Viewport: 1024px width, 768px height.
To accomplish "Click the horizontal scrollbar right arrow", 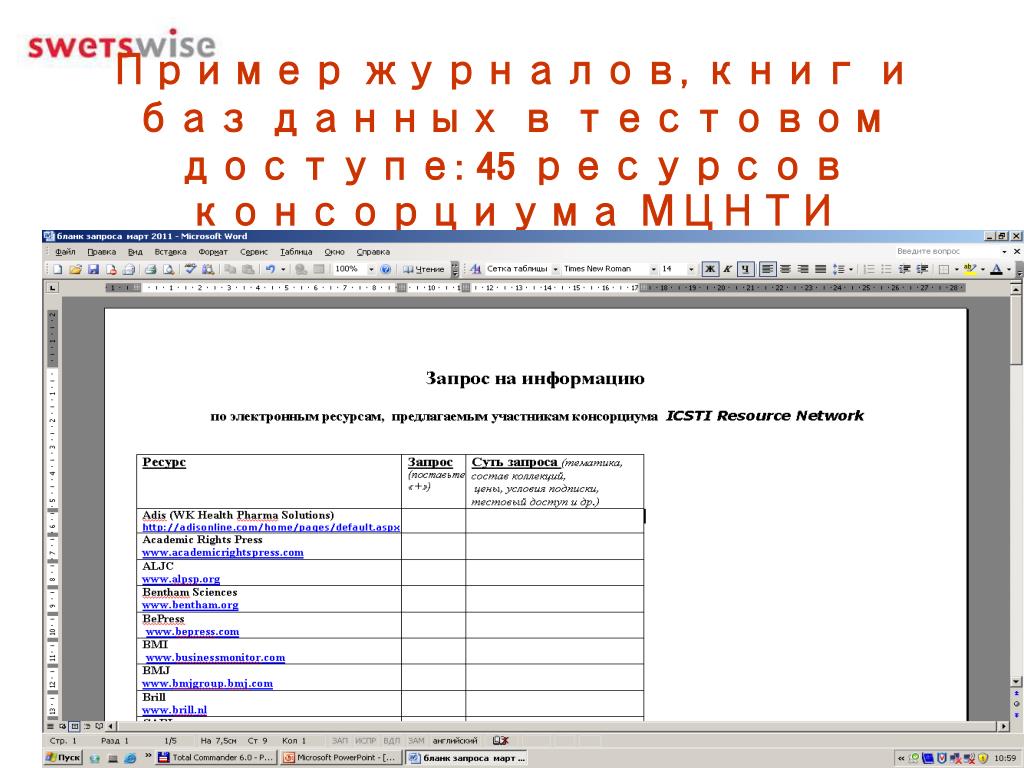I will [x=1004, y=726].
